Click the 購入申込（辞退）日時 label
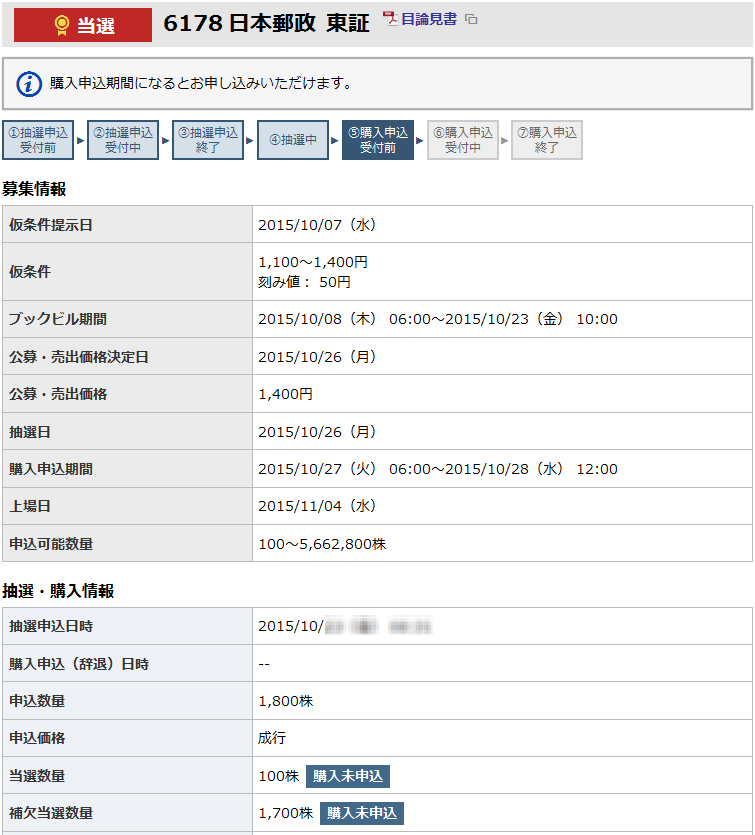This screenshot has height=835, width=755. click(x=79, y=664)
